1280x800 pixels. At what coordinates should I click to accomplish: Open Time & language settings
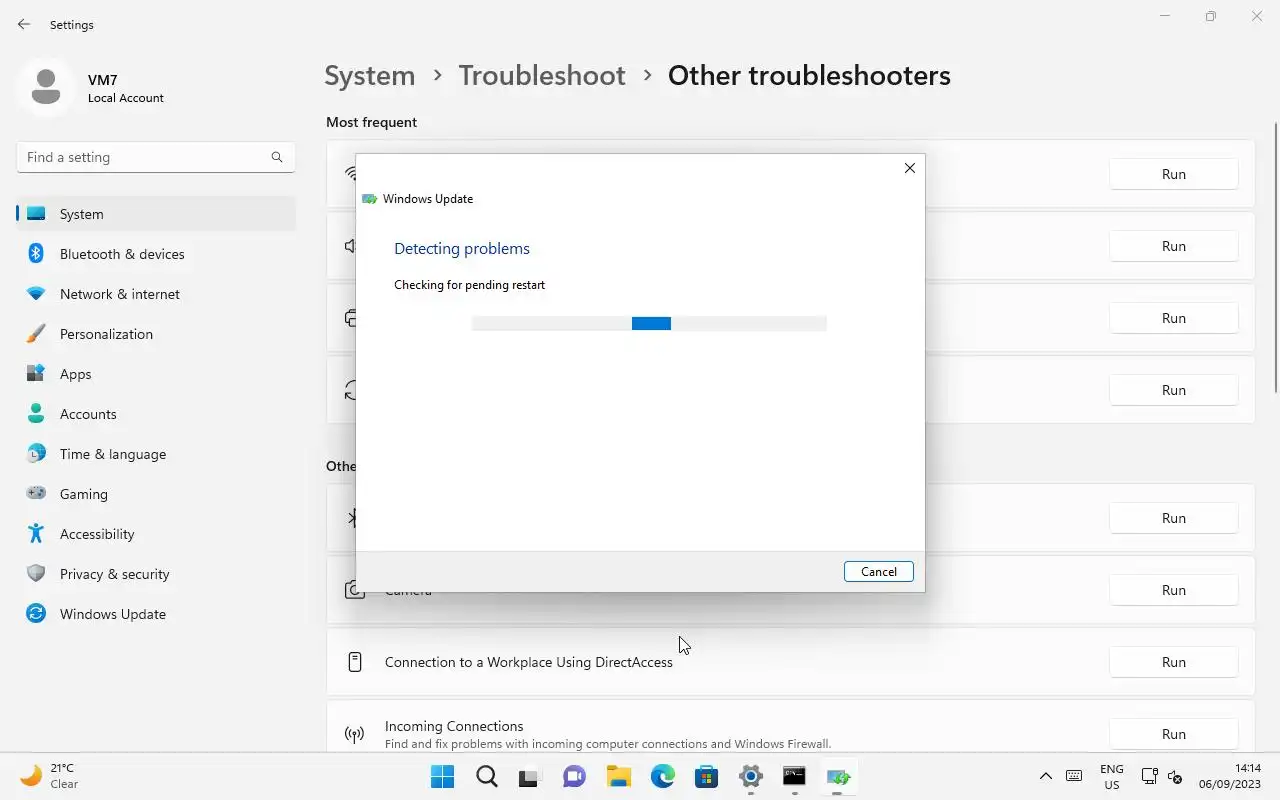pyautogui.click(x=156, y=454)
